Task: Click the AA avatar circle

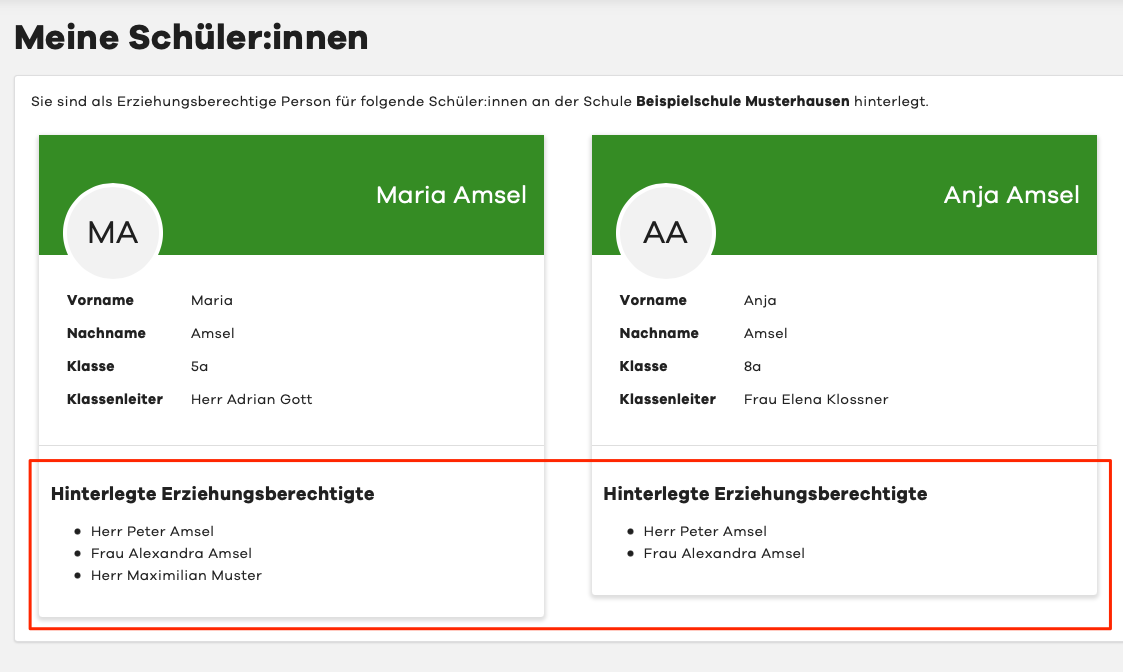Action: click(x=666, y=232)
